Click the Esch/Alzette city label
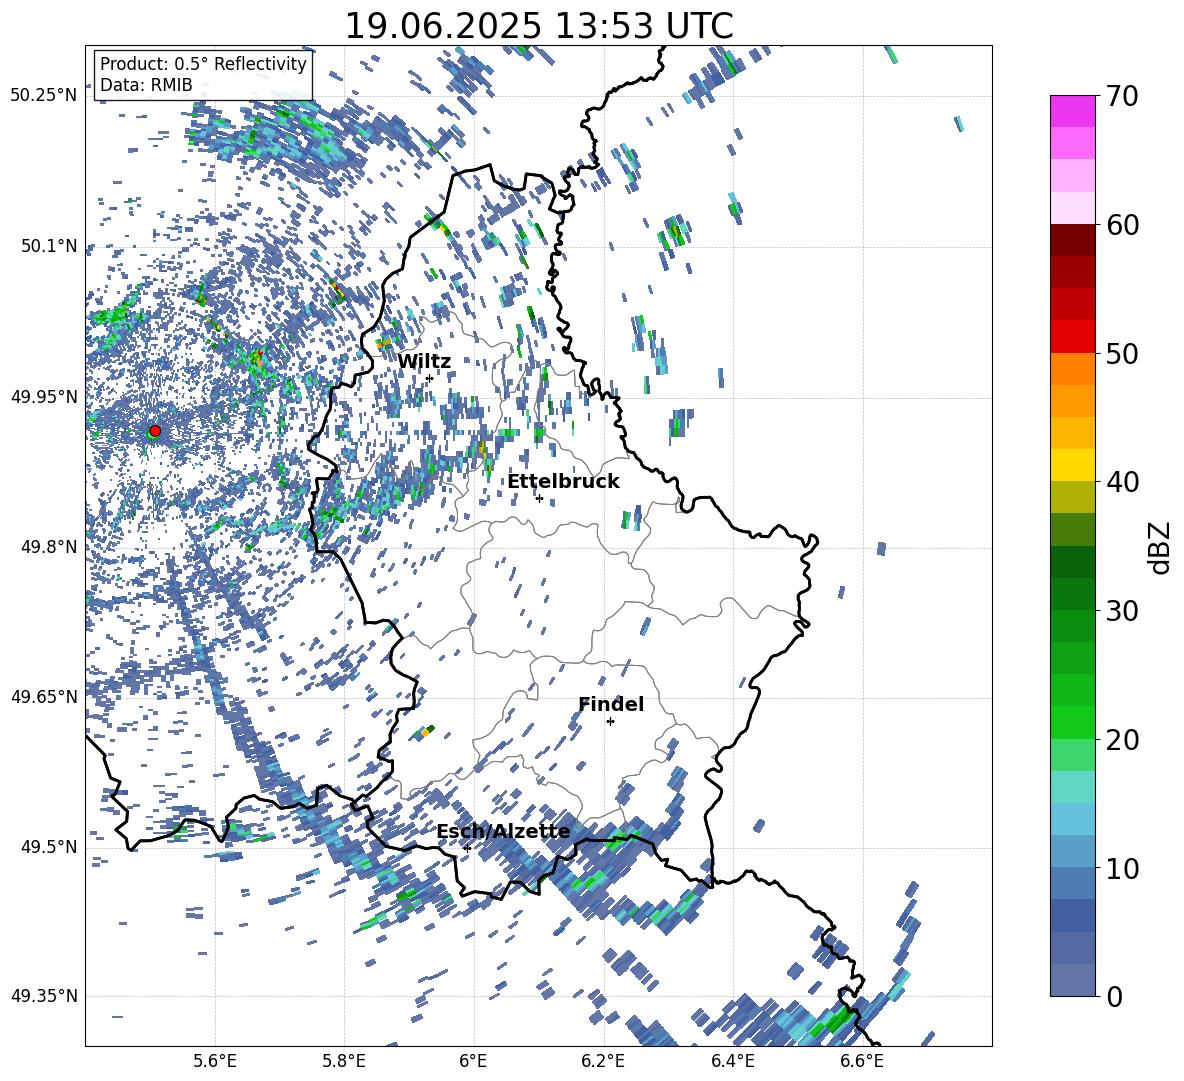Screen dimensions: 1184x1081 pyautogui.click(x=503, y=832)
